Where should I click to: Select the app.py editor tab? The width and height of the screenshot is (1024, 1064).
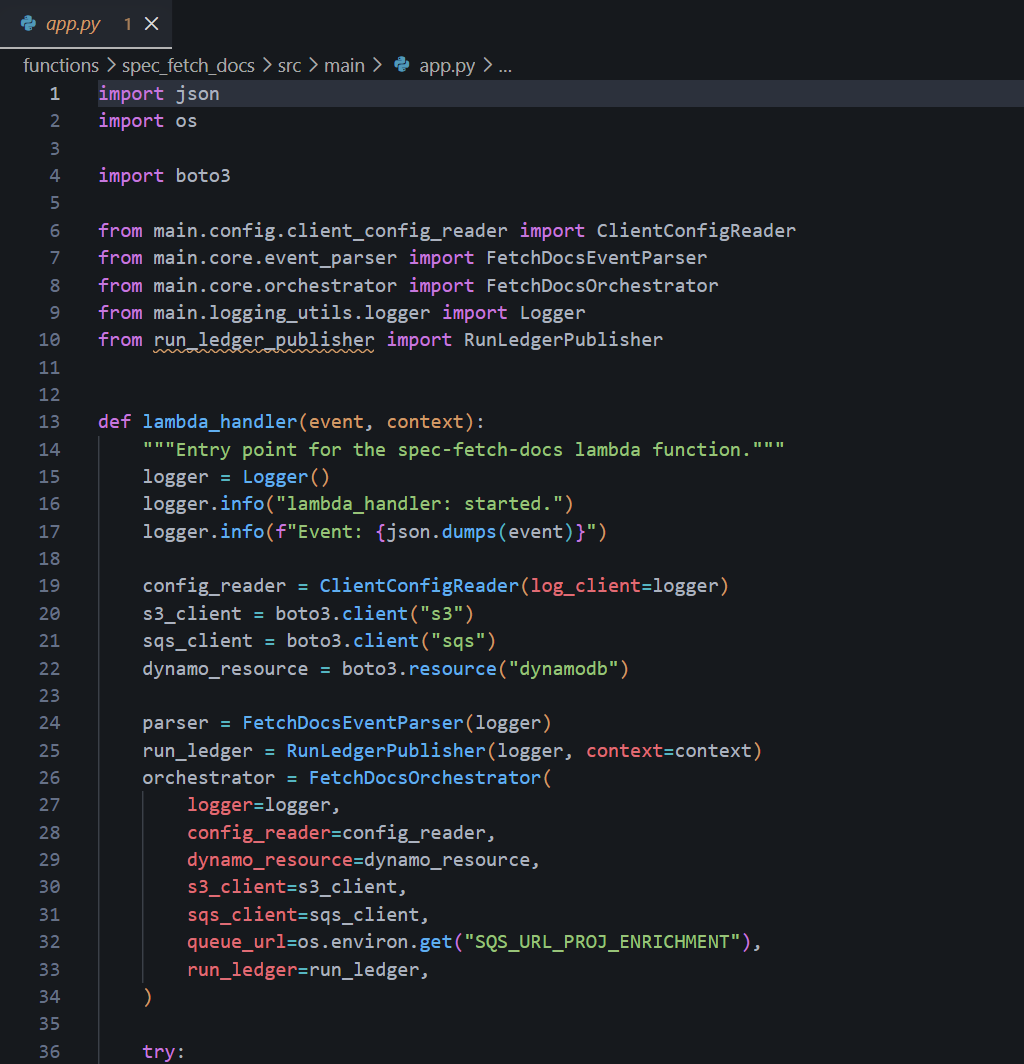click(x=86, y=24)
